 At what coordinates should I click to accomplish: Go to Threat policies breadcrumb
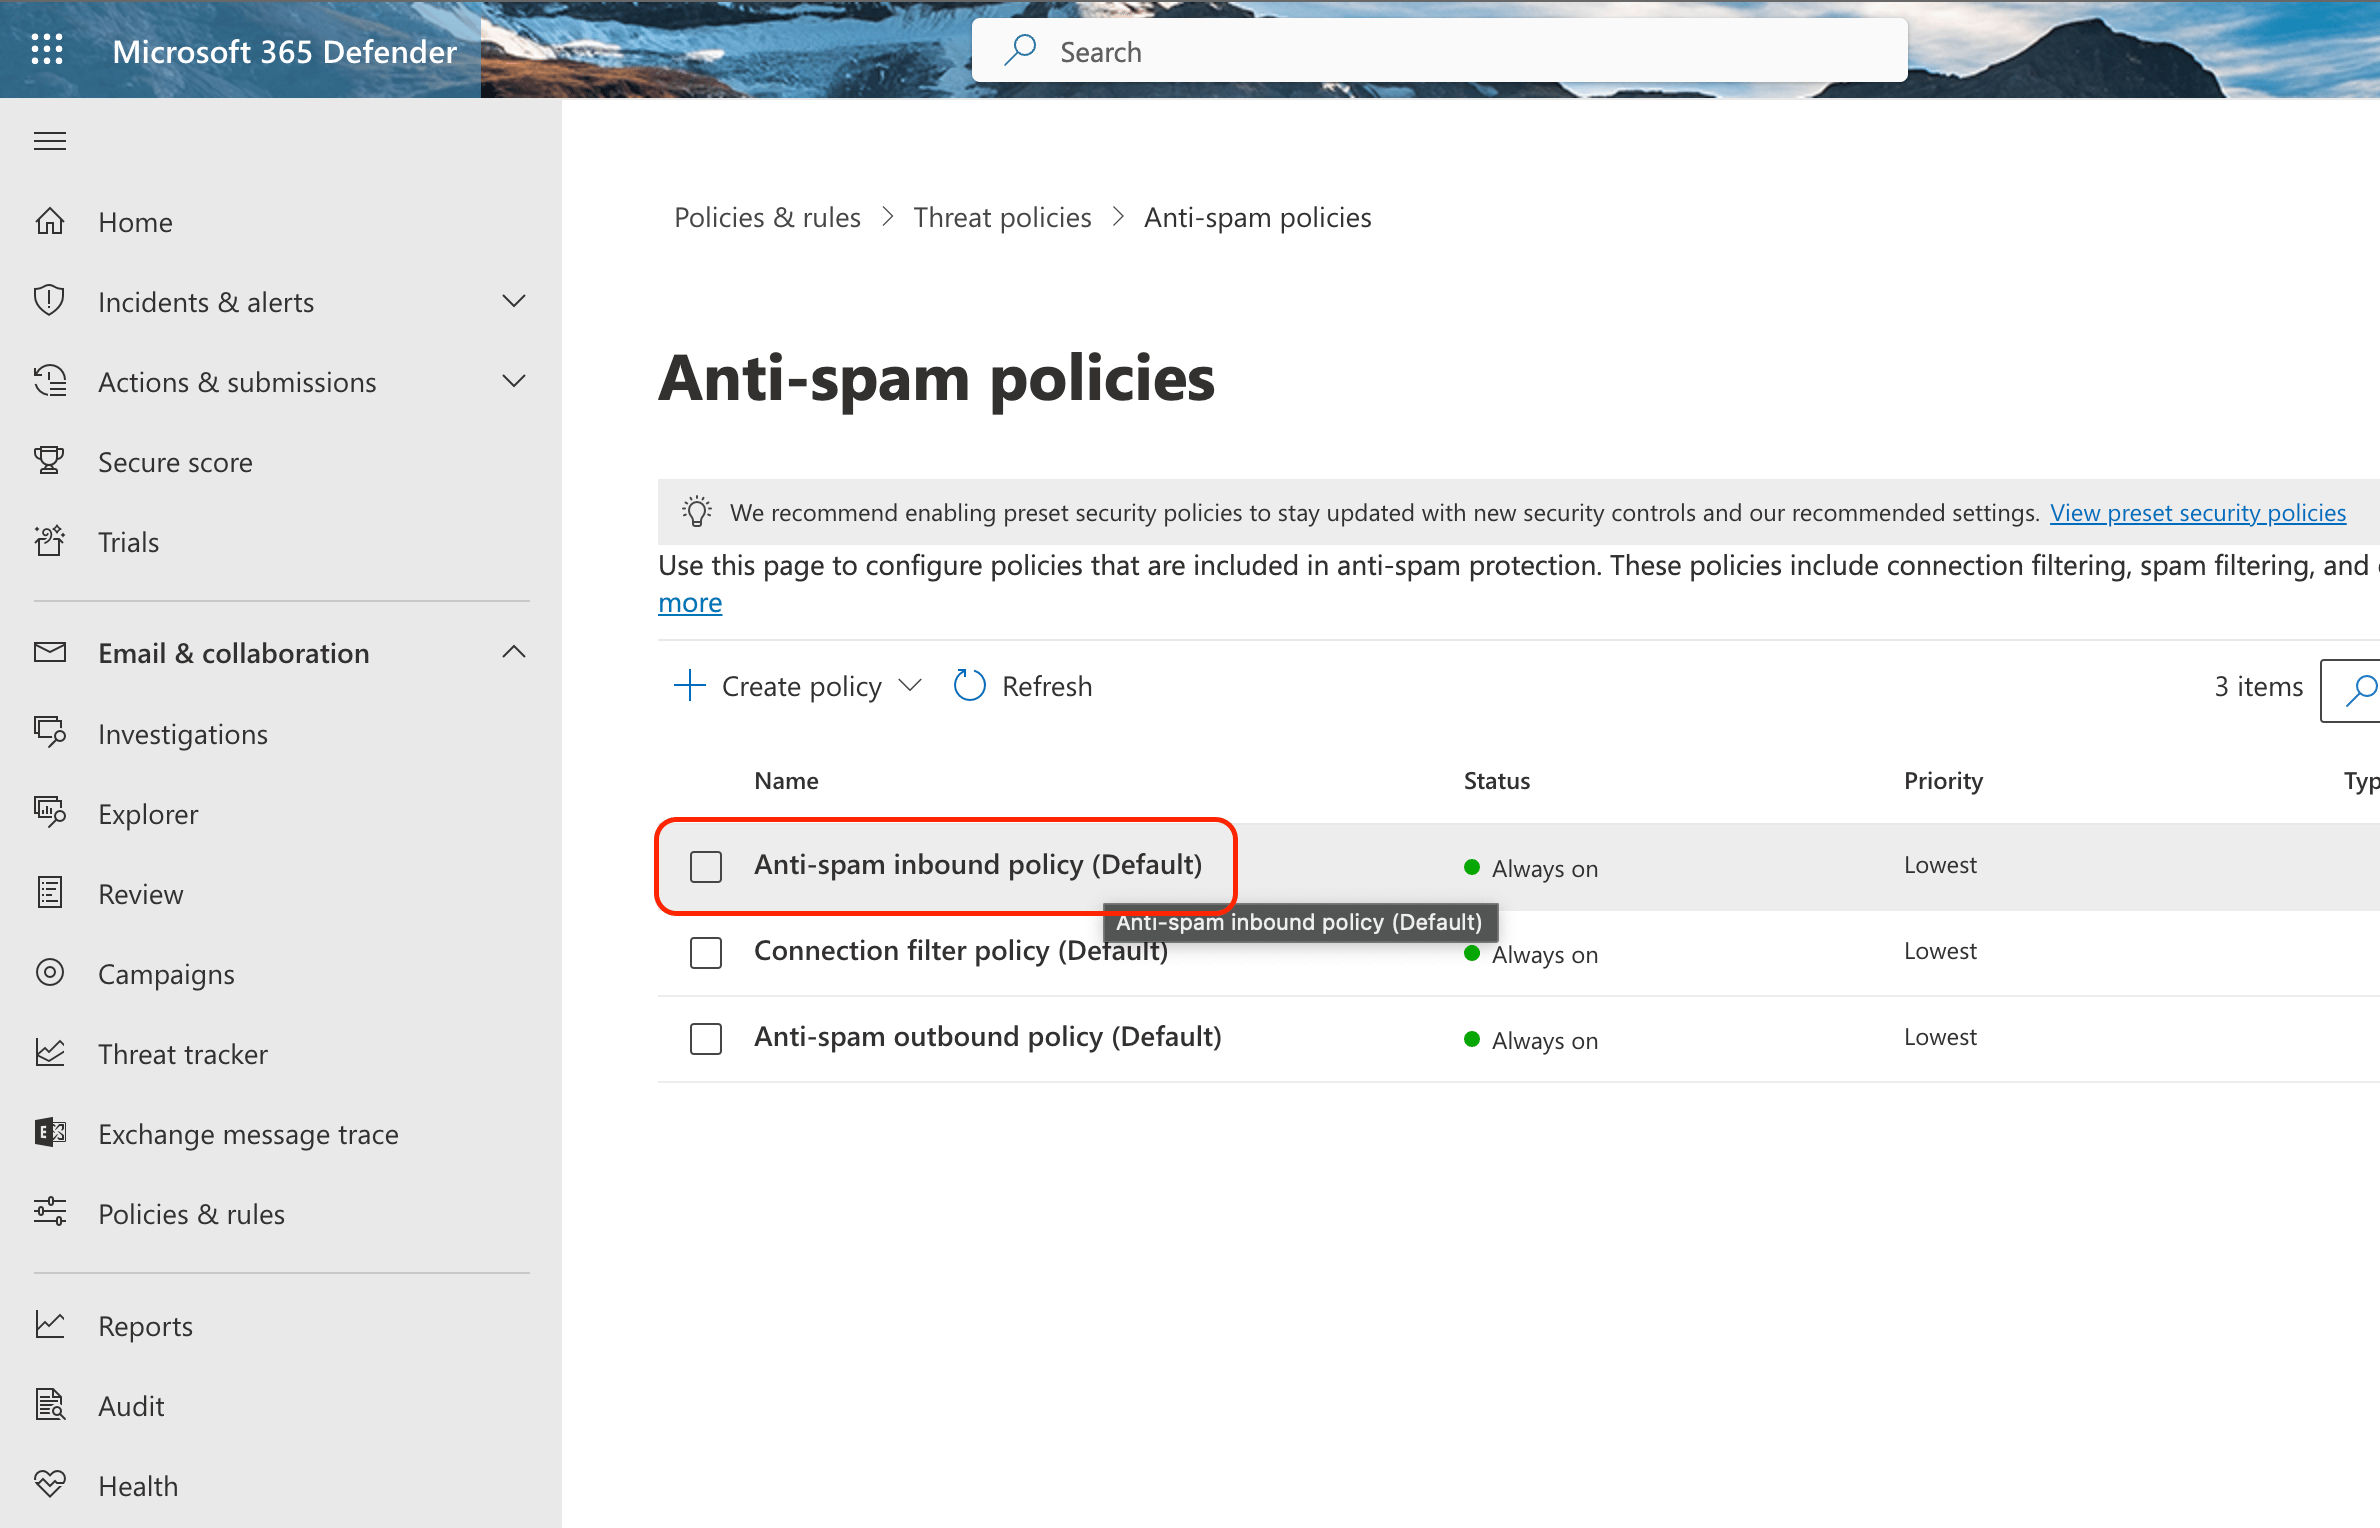pyautogui.click(x=1002, y=217)
